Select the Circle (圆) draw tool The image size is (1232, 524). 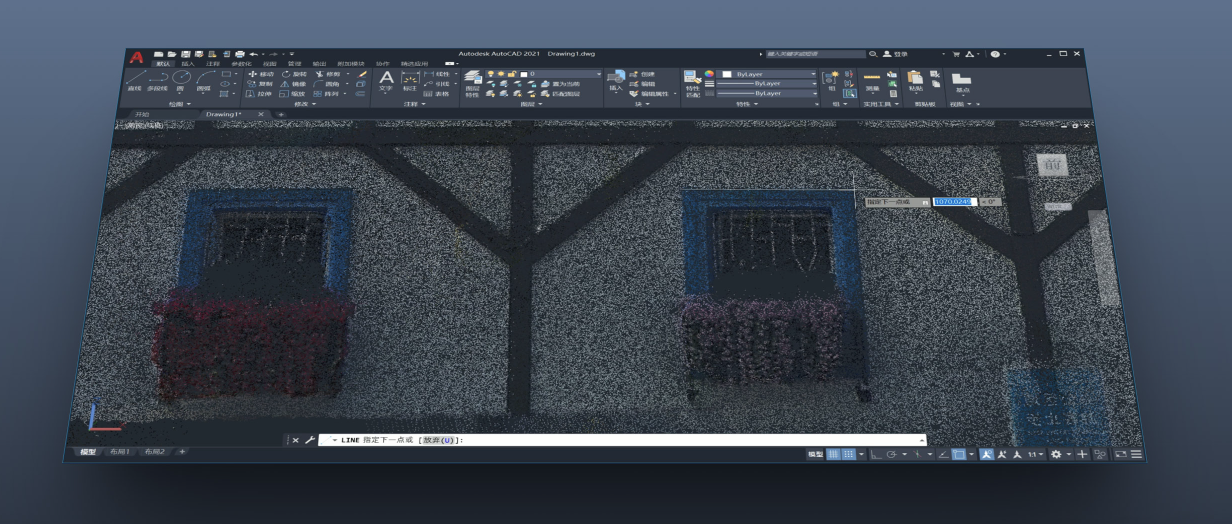pyautogui.click(x=182, y=79)
